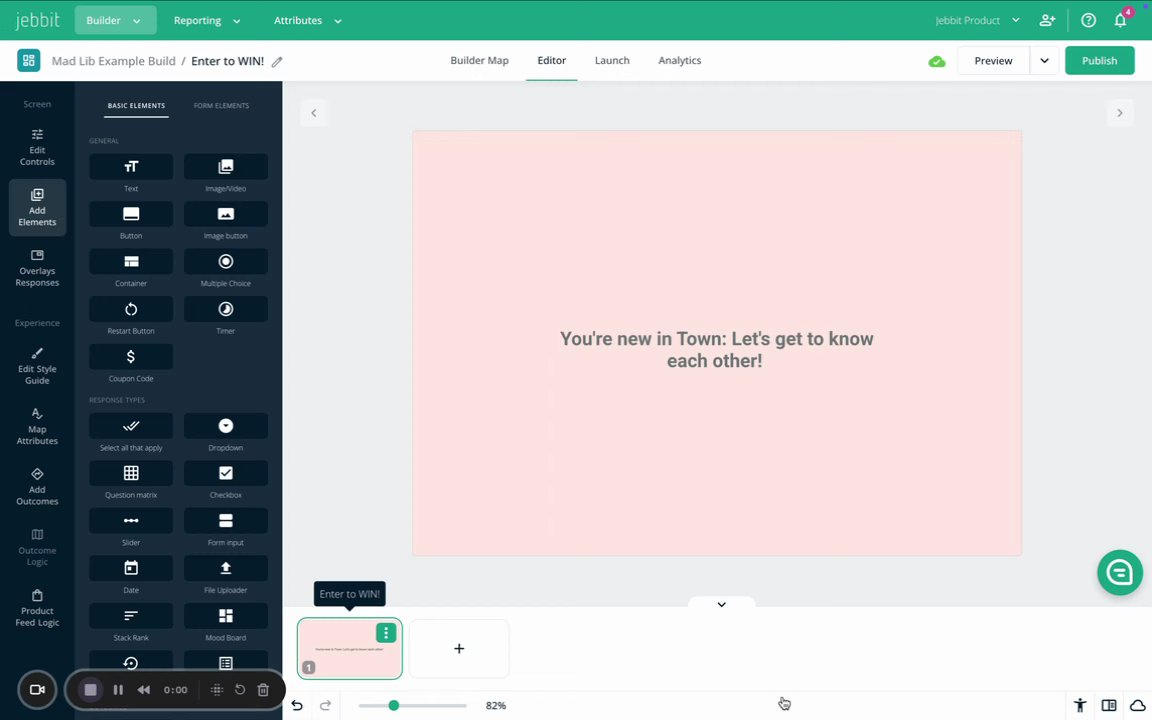Add a Mood Board element
The width and height of the screenshot is (1152, 720).
coord(226,616)
